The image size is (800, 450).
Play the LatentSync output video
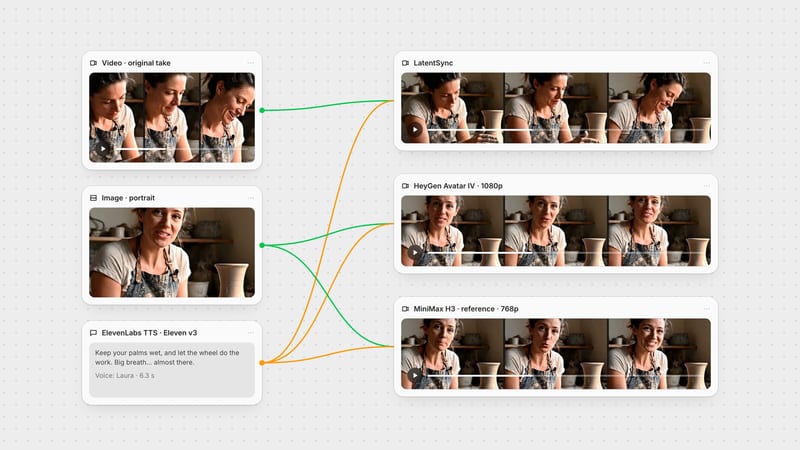point(415,130)
